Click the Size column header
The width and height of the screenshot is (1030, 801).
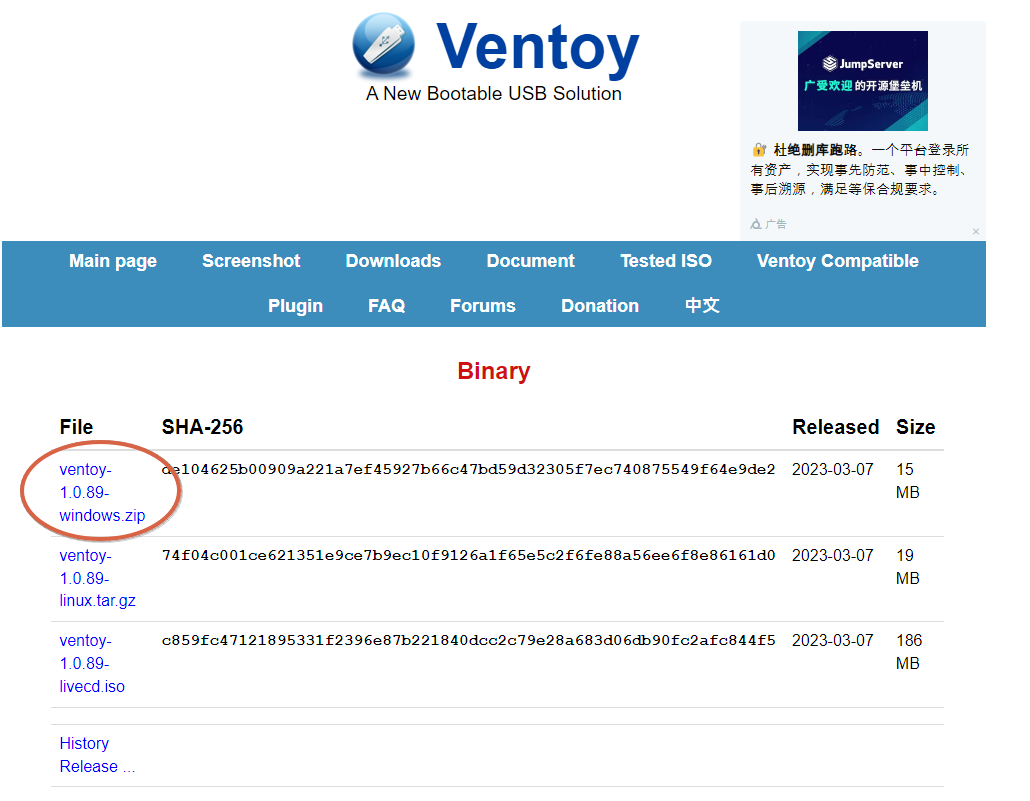coord(916,427)
